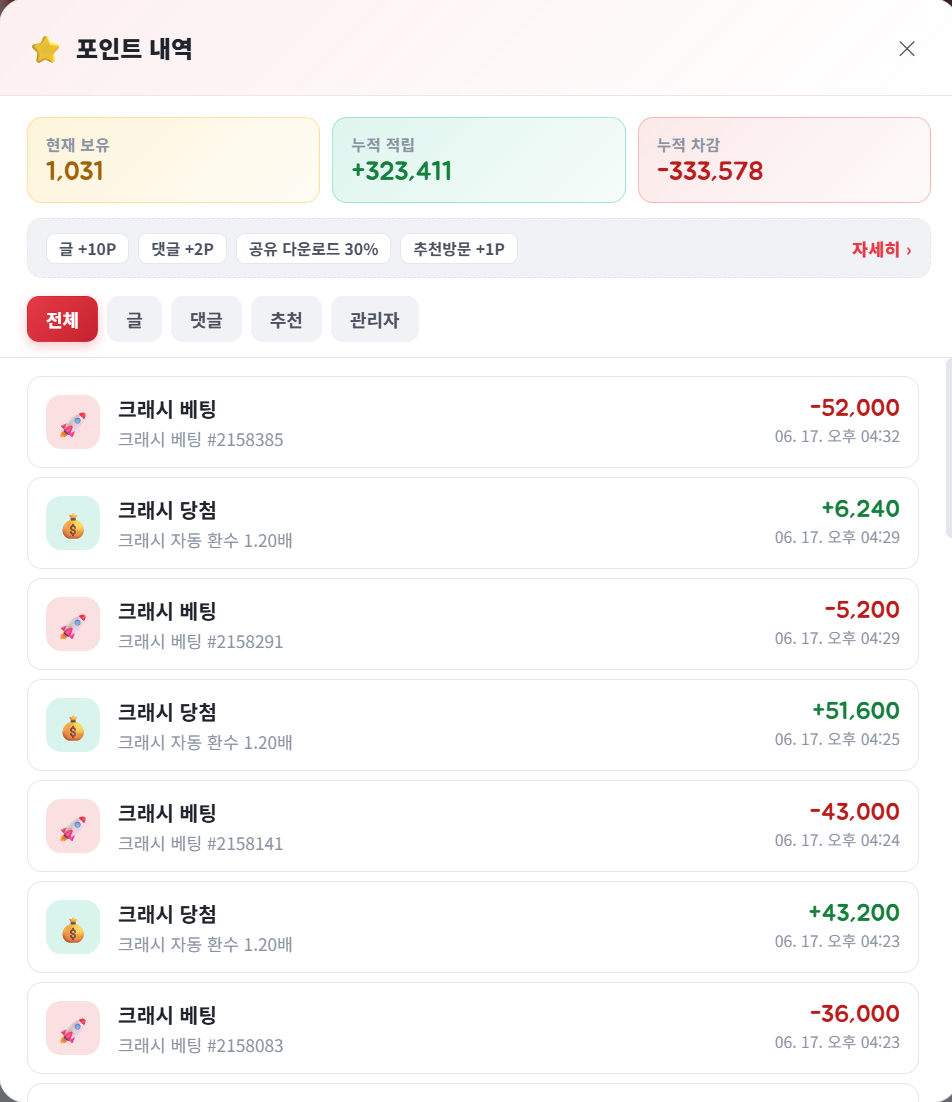Click the 누적 적립 +323,411 card
952x1102 pixels.
(x=478, y=160)
